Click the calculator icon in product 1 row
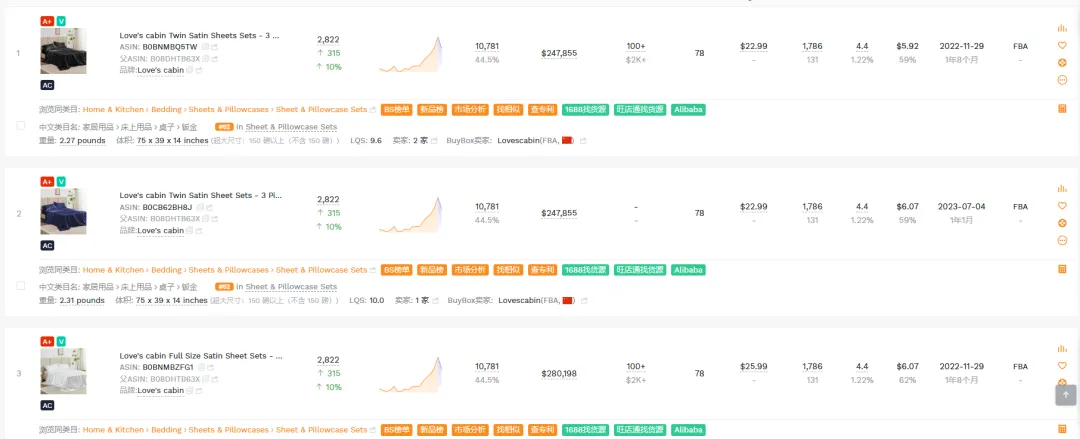Screen dimensions: 1080x439 1062,109
